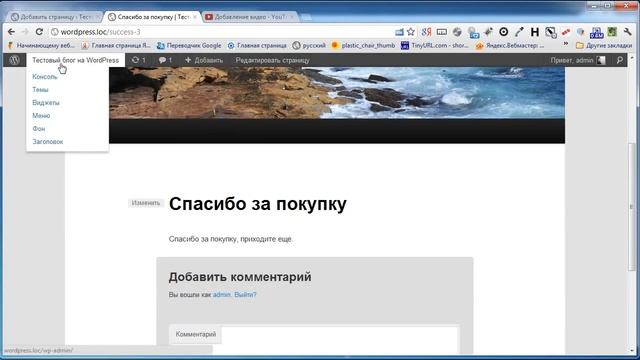Viewport: 640px width, 360px height.
Task: Select 'Меню' from the site menu
Action: [41, 116]
